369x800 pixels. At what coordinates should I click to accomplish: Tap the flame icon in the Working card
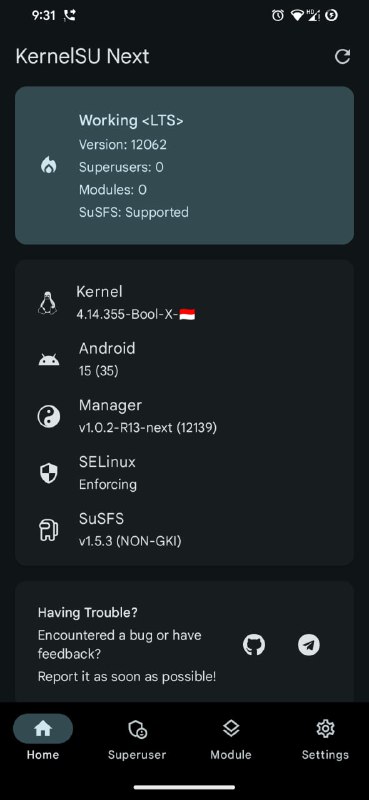pos(49,165)
